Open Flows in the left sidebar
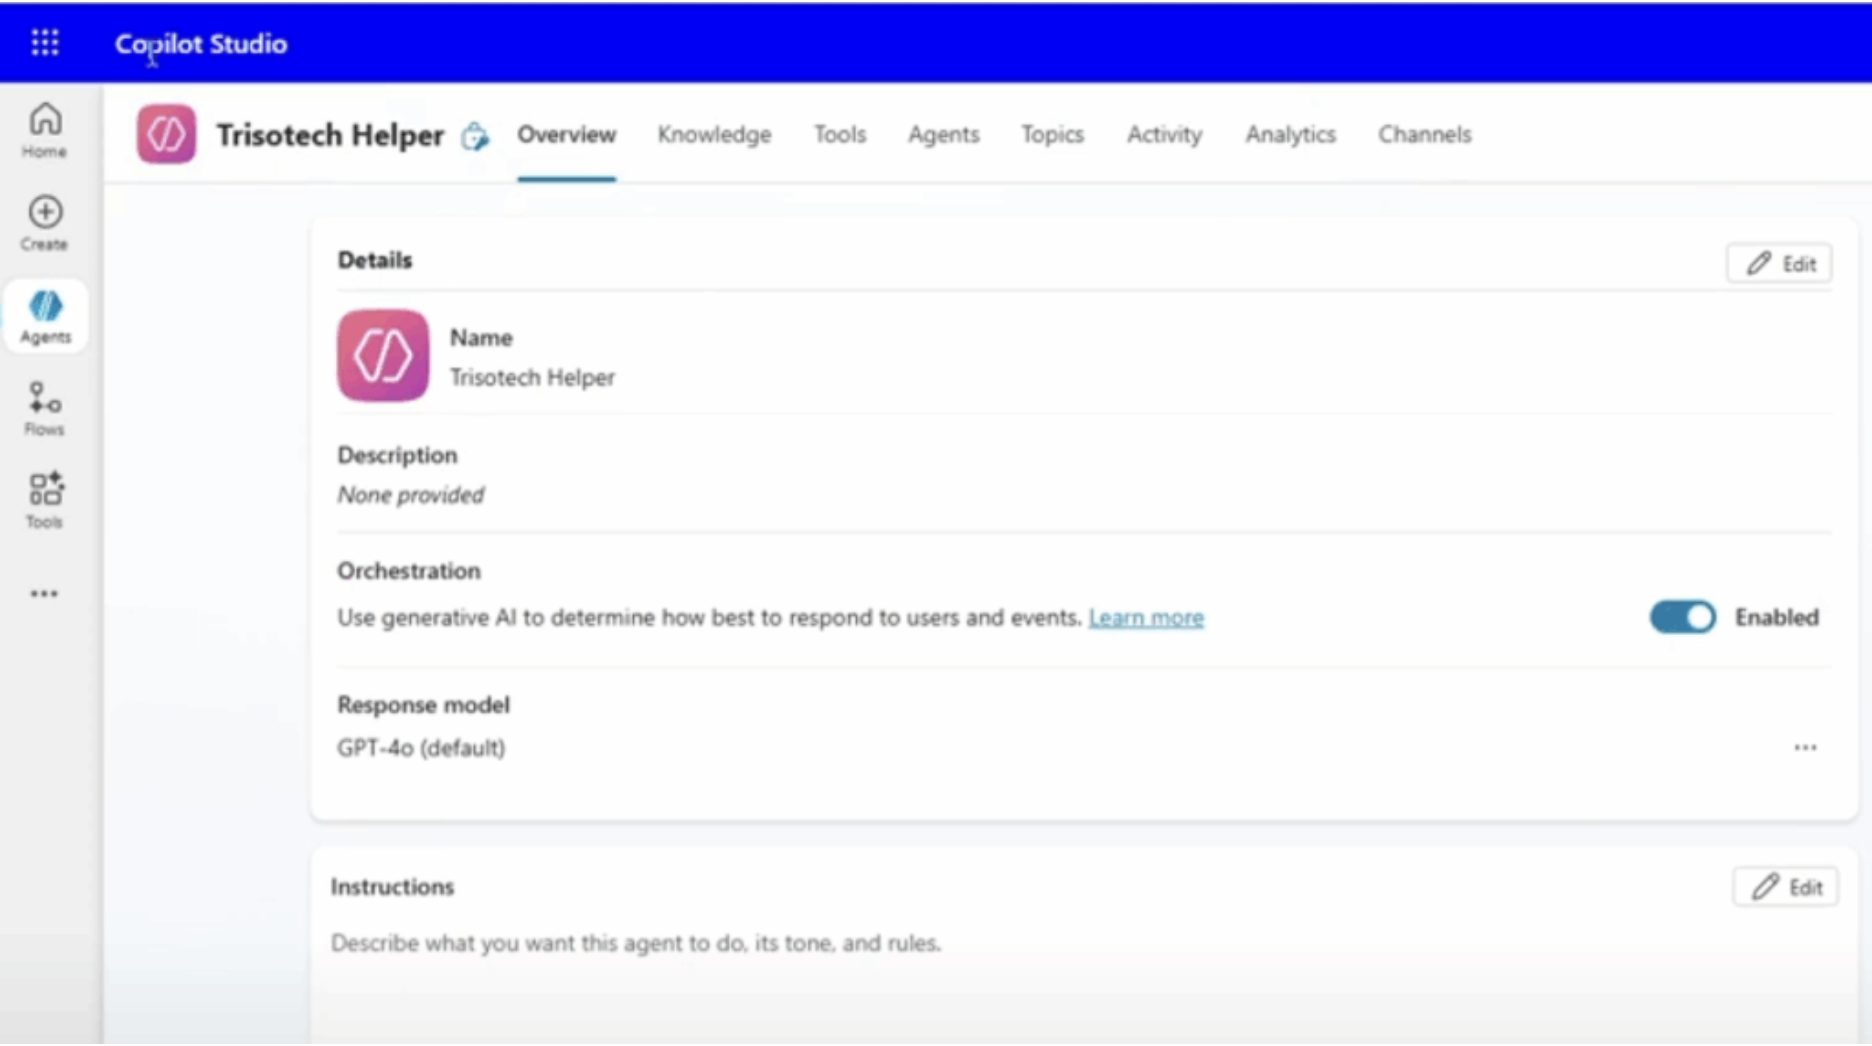 click(x=45, y=408)
